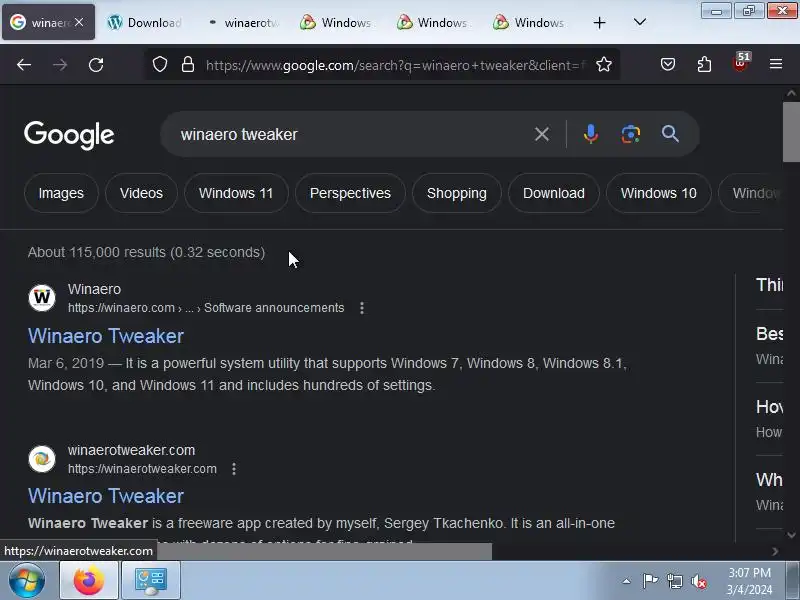Viewport: 800px width, 600px height.
Task: Open Action Center flag icon
Action: click(650, 581)
